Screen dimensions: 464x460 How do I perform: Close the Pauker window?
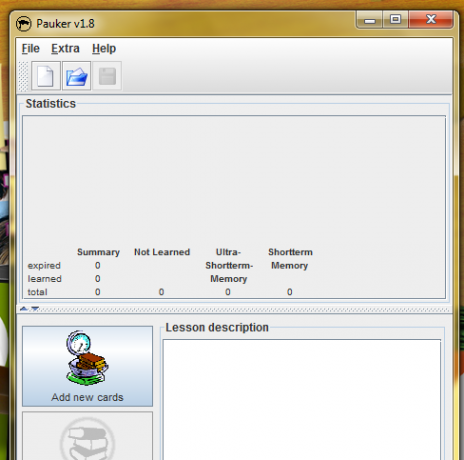click(431, 20)
